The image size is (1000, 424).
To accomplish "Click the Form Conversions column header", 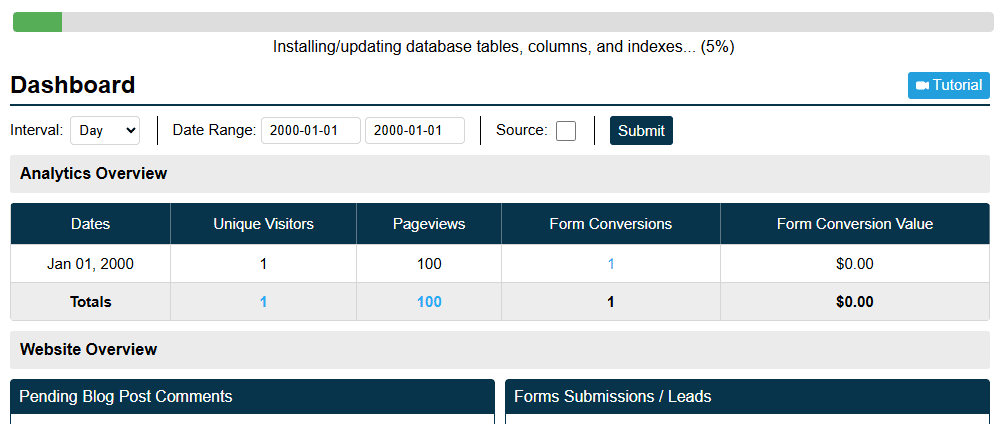I will pos(611,224).
